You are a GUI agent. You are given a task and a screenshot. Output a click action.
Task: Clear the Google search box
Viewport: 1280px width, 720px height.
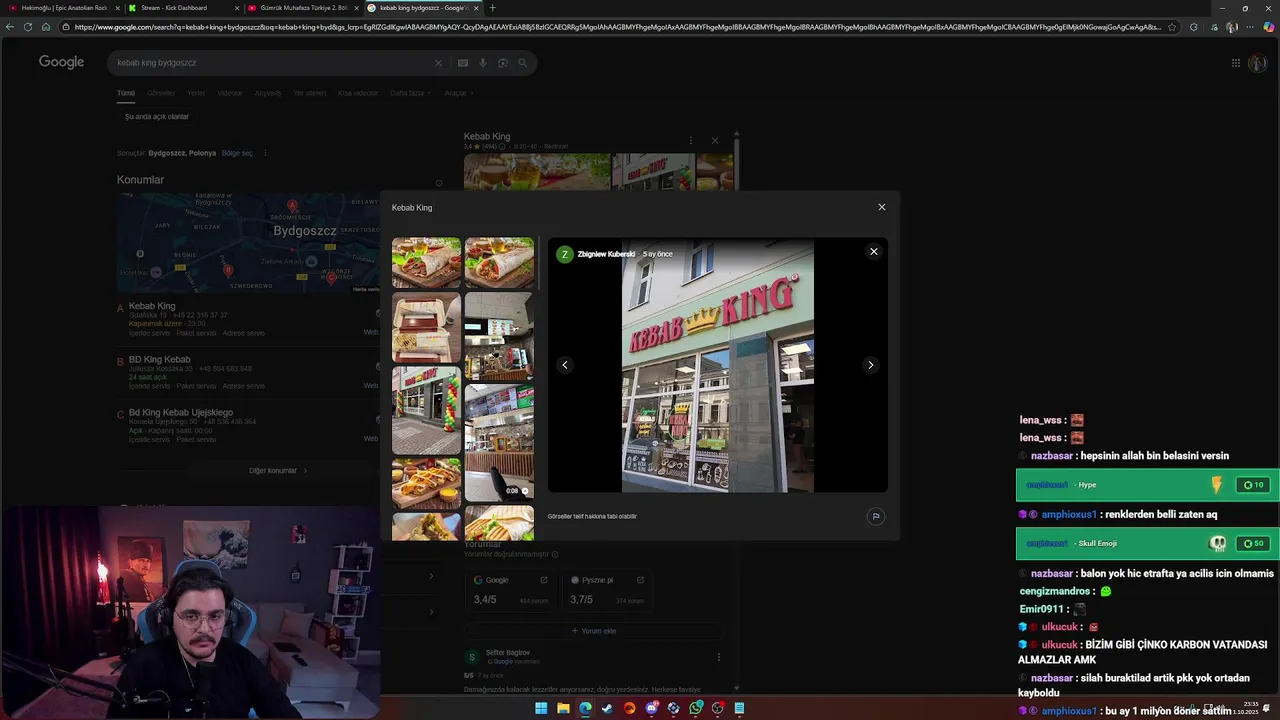click(438, 63)
